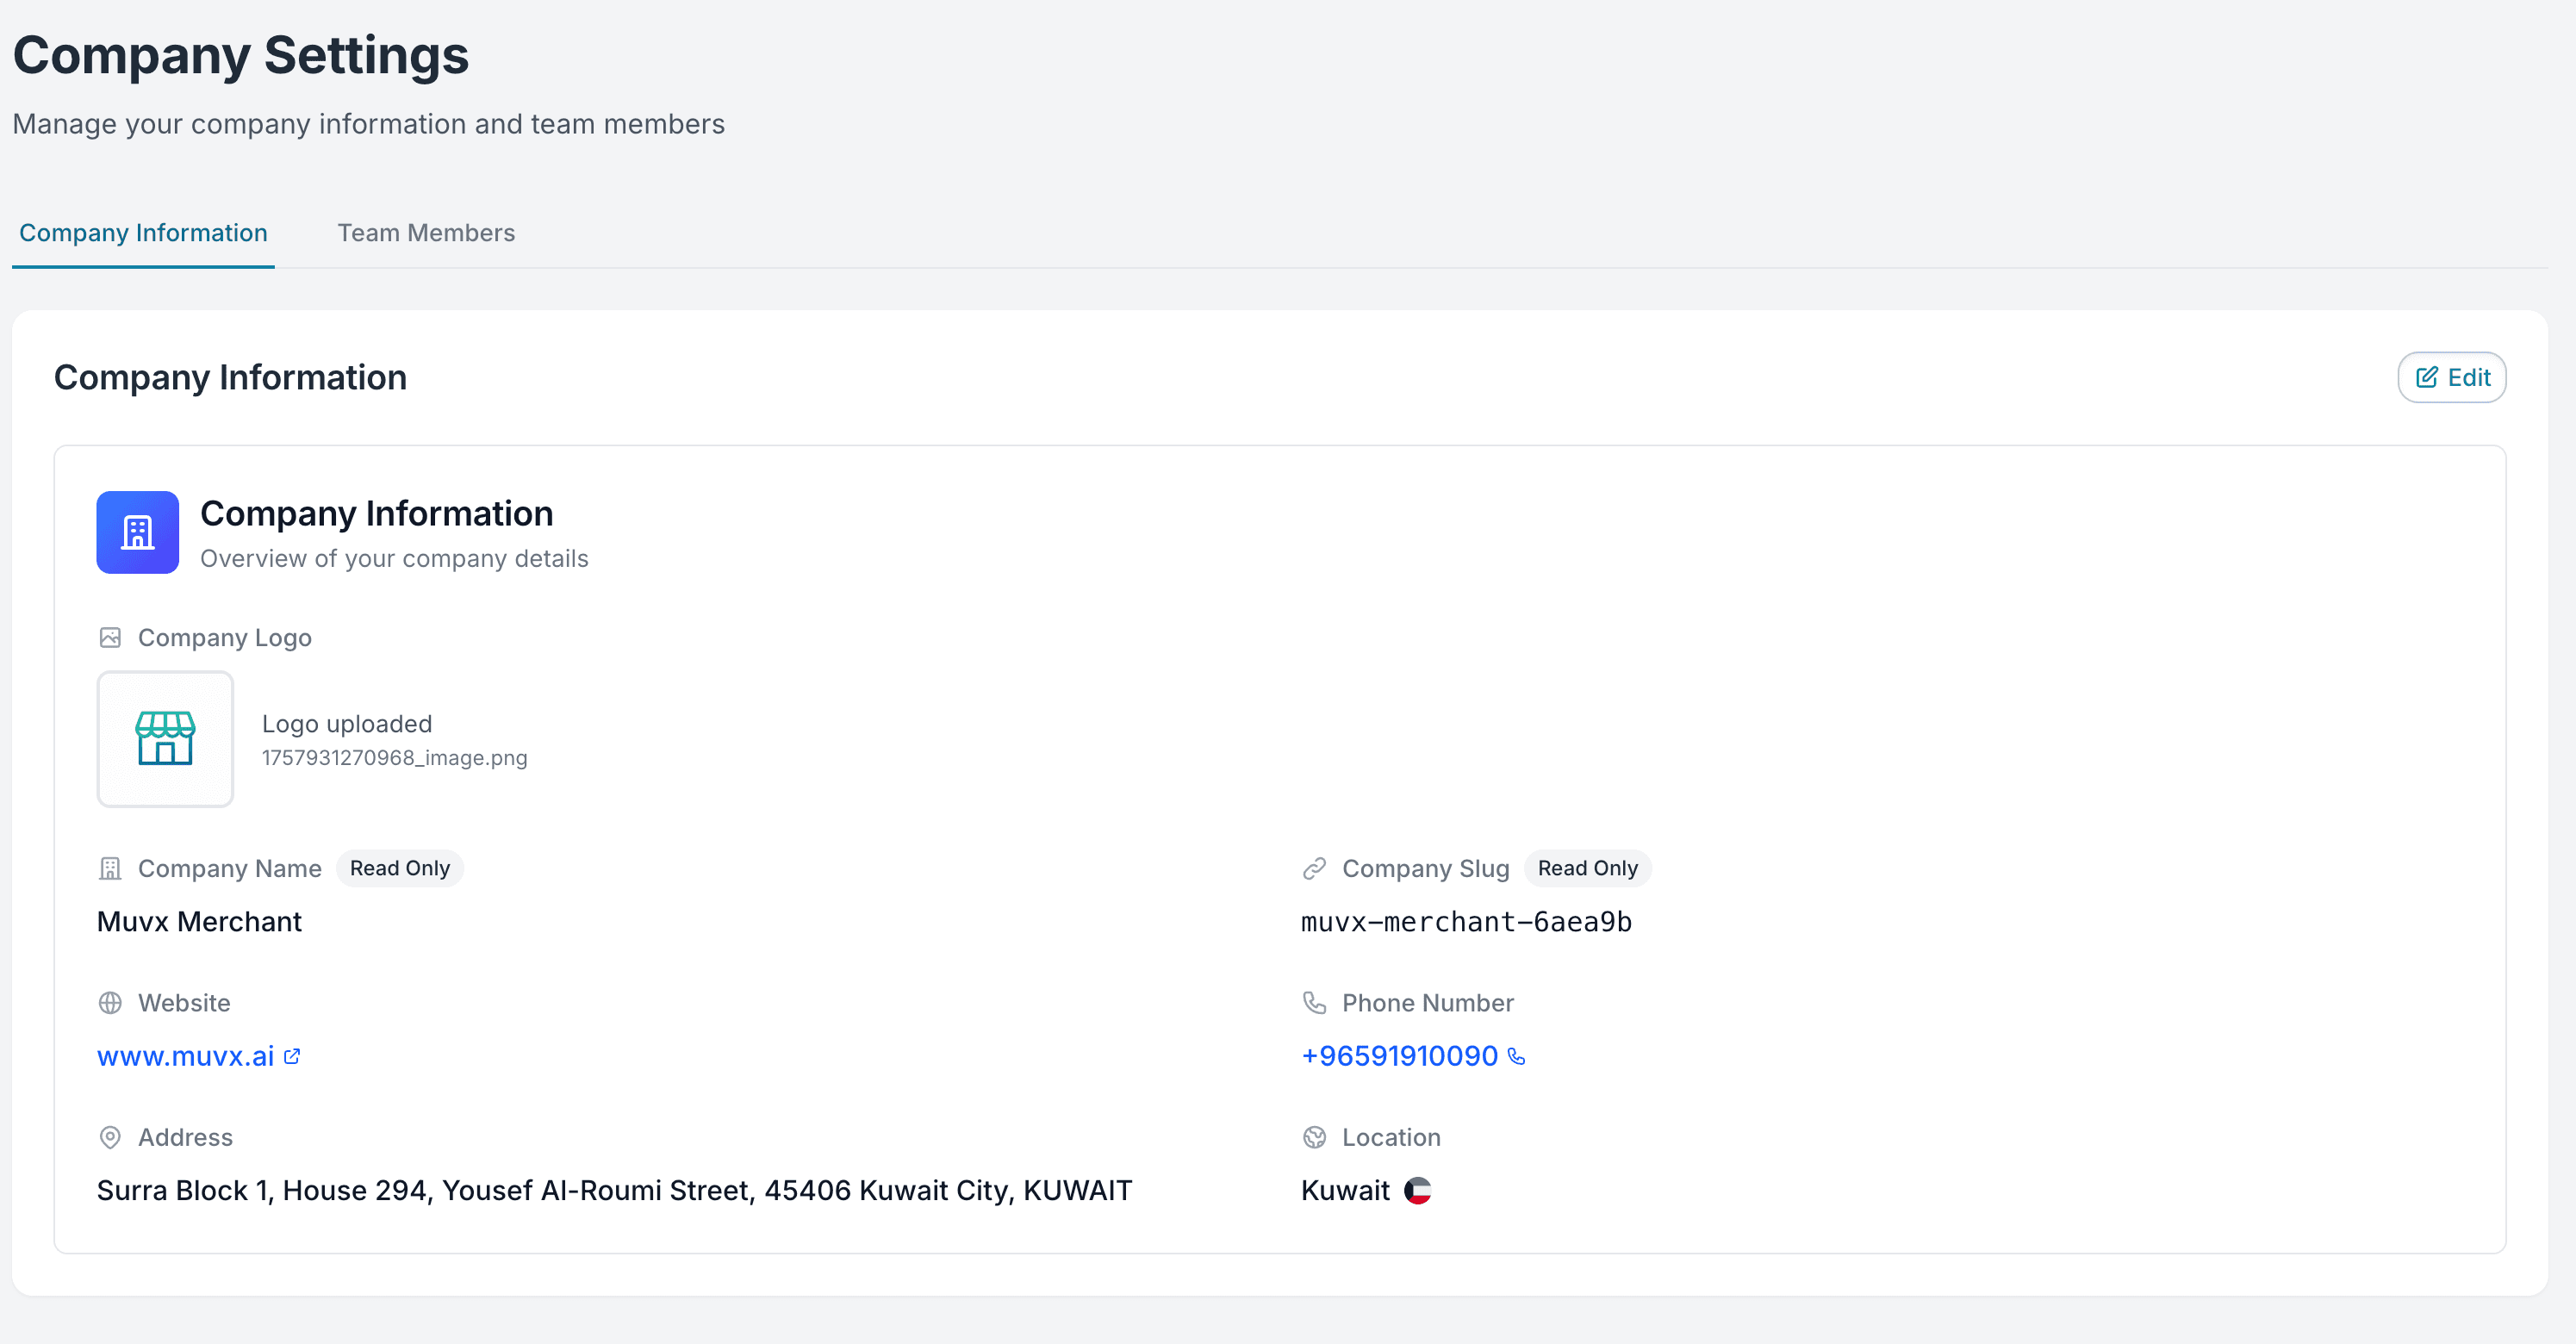This screenshot has height=1344, width=2576.
Task: Open the www.muvx.ai website link
Action: pos(185,1056)
